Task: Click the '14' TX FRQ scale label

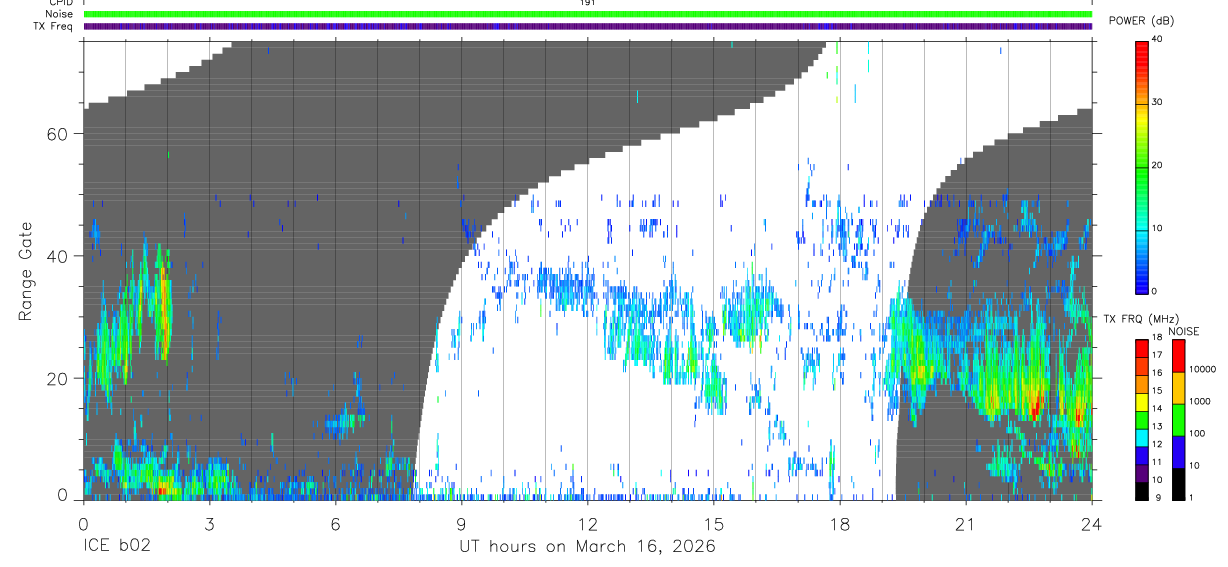Action: point(1157,409)
